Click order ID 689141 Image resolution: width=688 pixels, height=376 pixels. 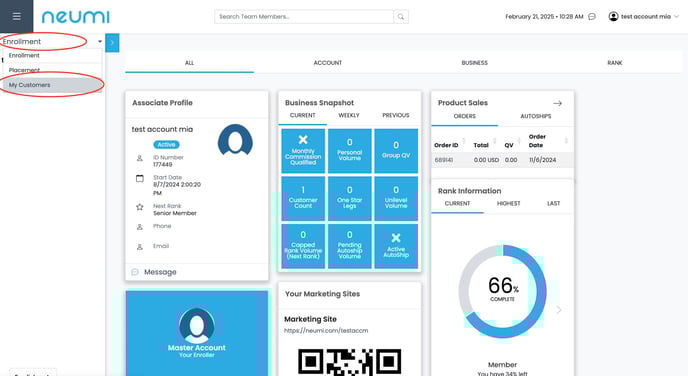[444, 160]
